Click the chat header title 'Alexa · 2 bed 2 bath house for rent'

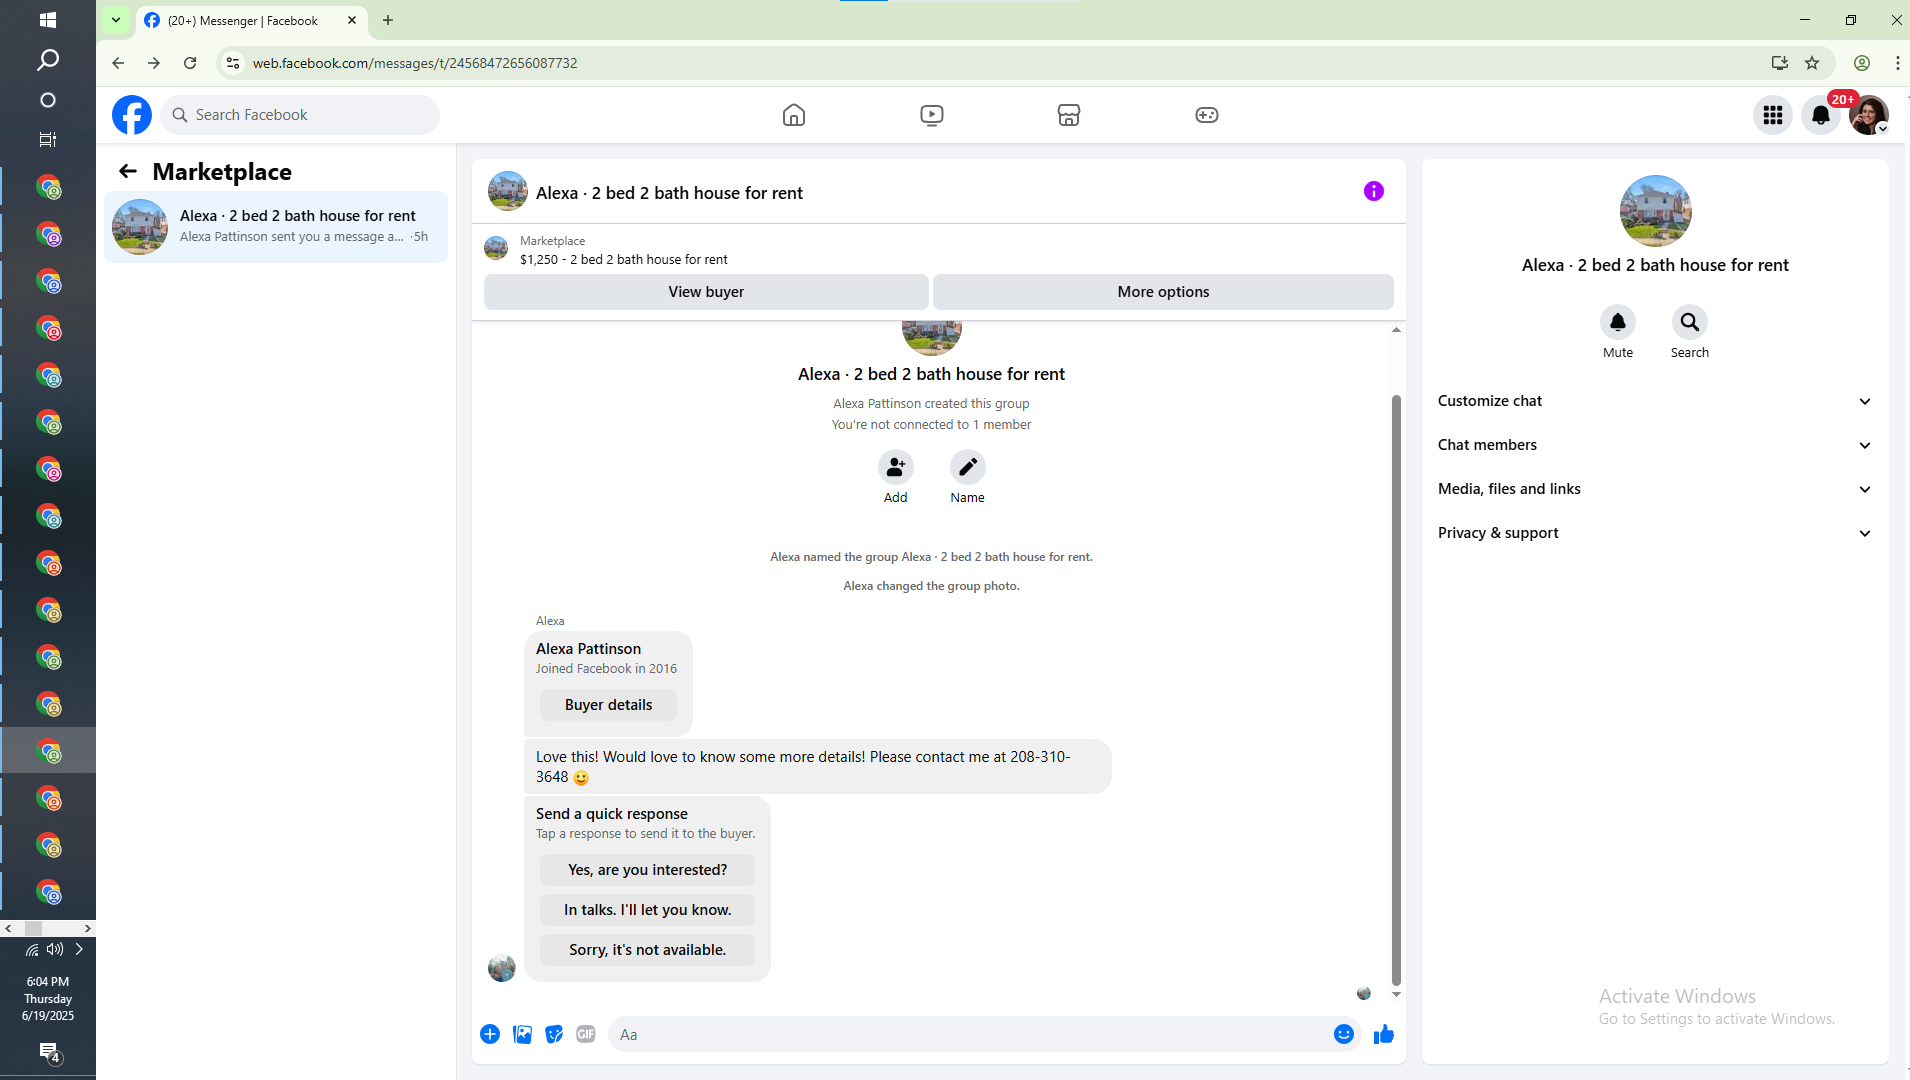(x=669, y=193)
